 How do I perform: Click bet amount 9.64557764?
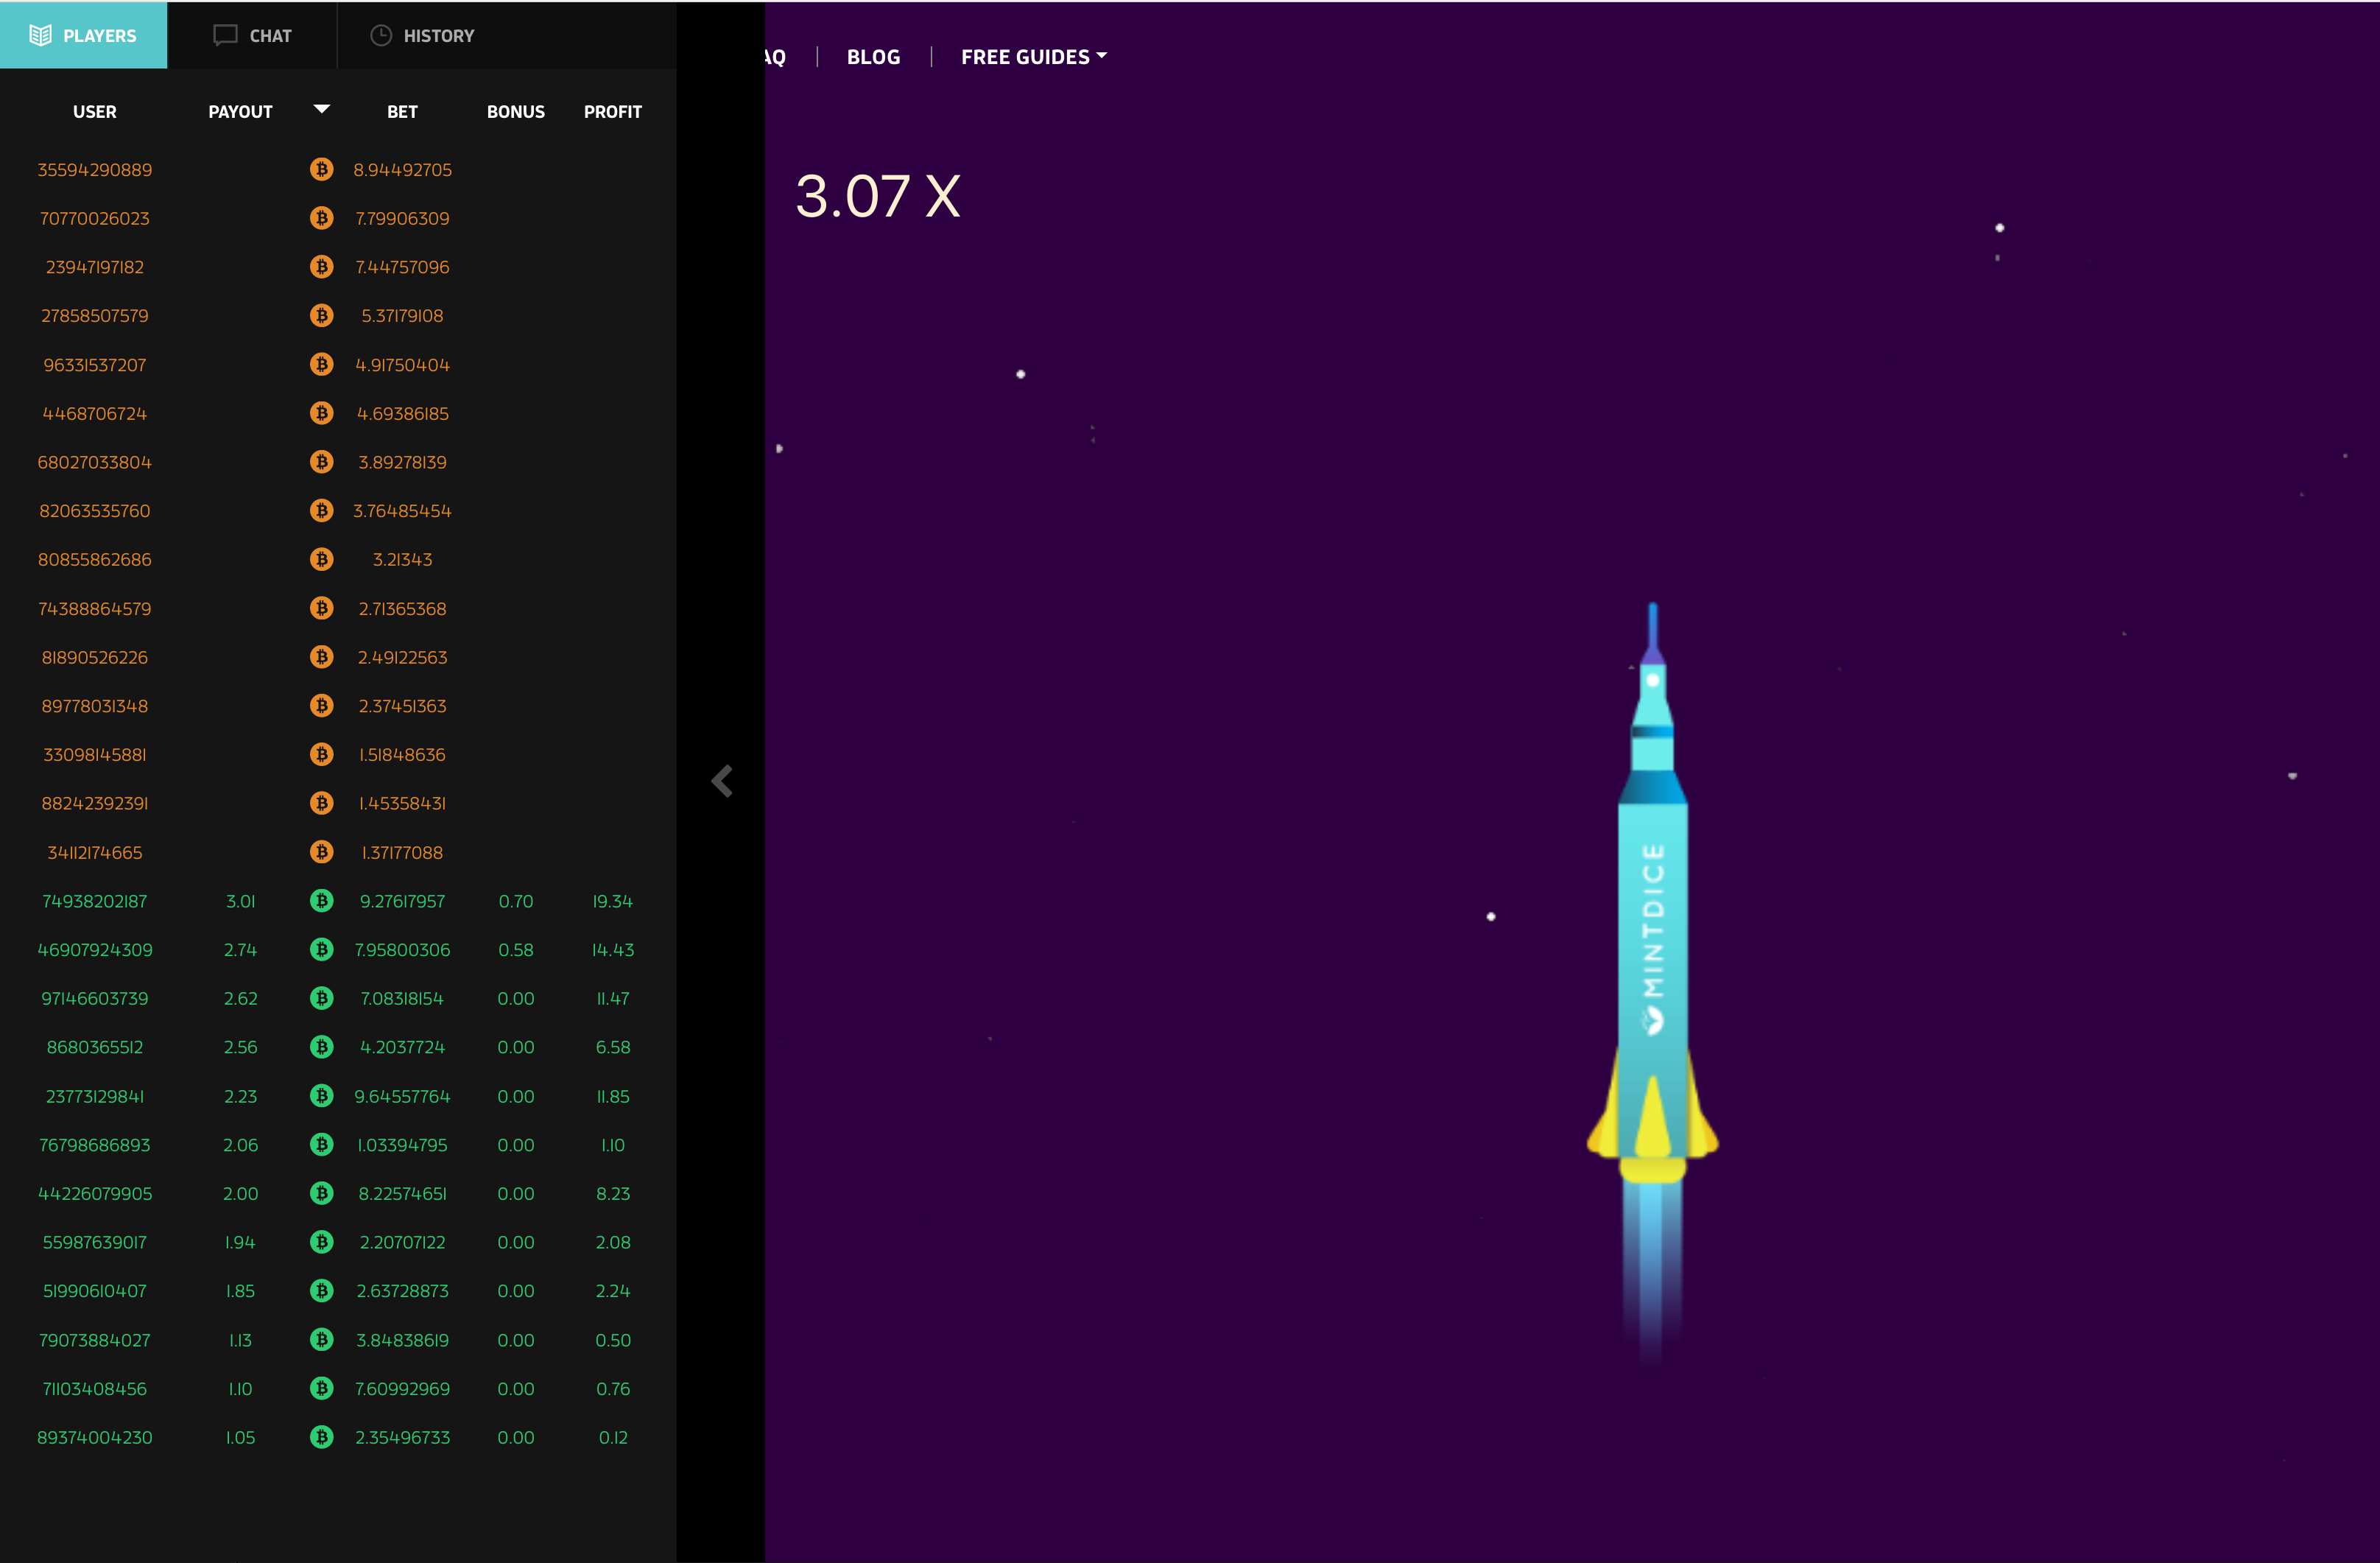click(402, 1096)
